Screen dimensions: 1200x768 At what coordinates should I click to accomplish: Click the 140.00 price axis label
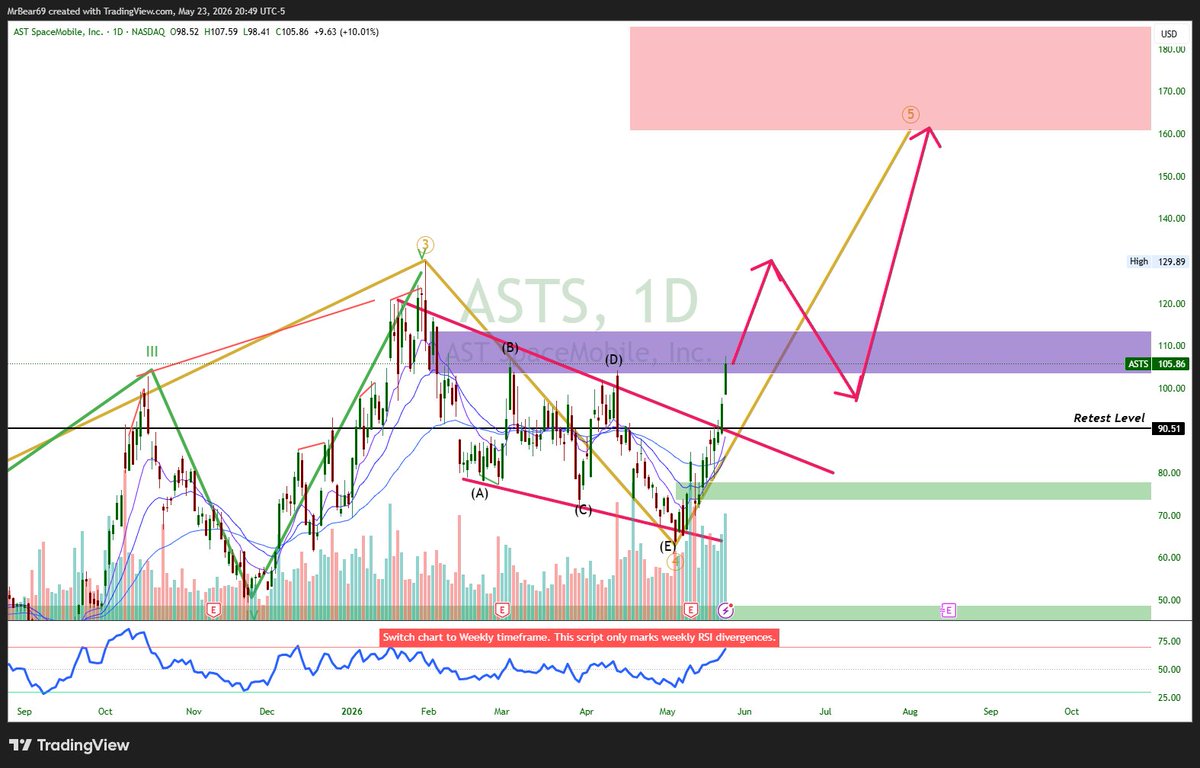coord(1172,218)
